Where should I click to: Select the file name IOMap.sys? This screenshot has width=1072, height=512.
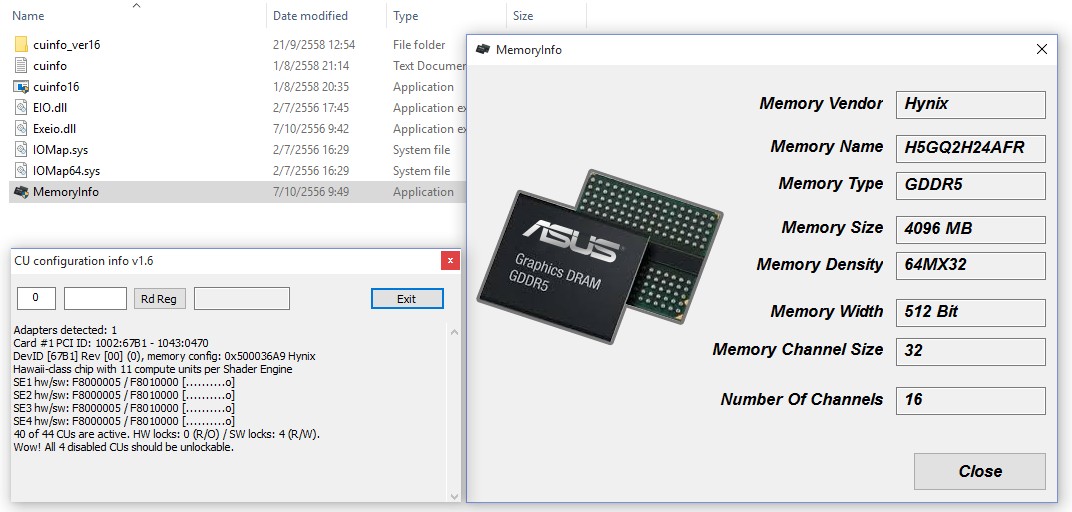[x=60, y=150]
